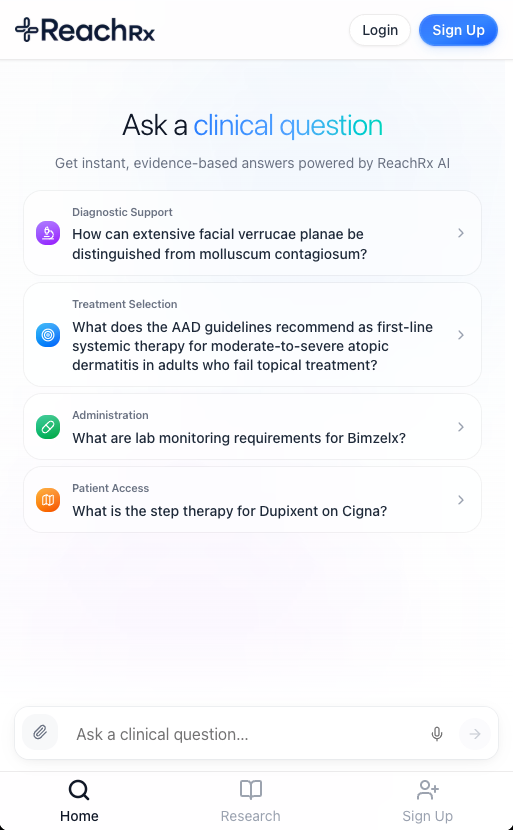Click the orange map Patient Access icon
The width and height of the screenshot is (513, 830).
(x=48, y=500)
